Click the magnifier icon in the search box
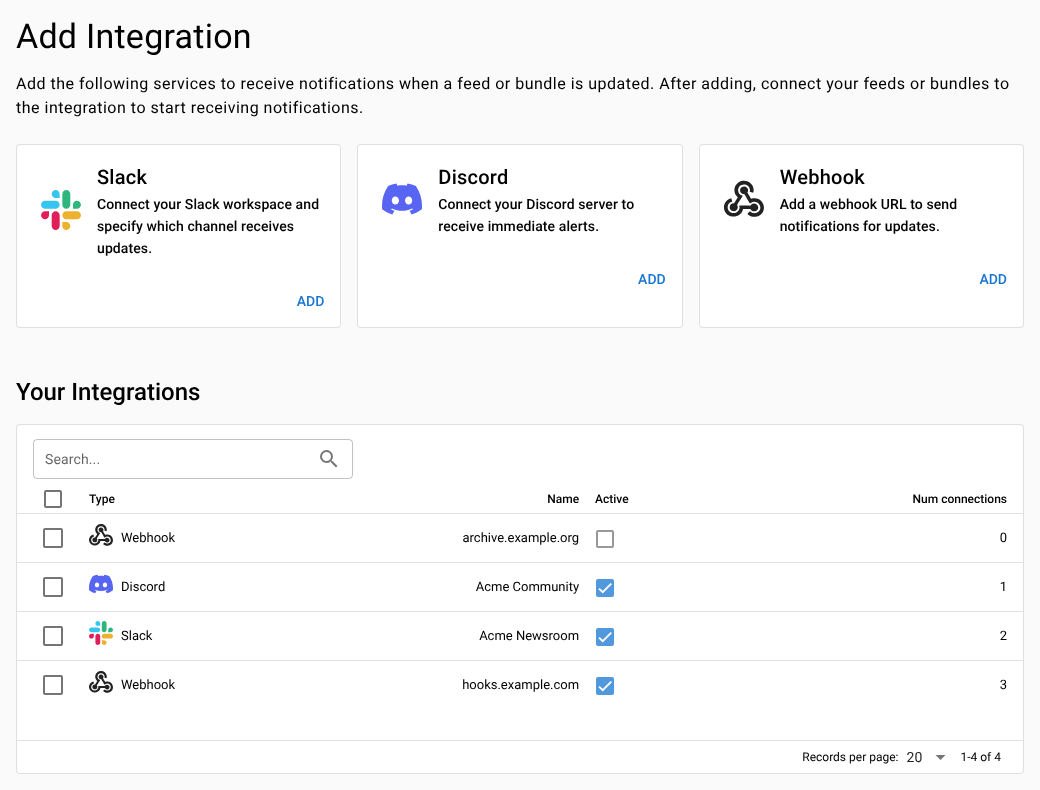Screen dimensions: 1040x790 pos(328,458)
